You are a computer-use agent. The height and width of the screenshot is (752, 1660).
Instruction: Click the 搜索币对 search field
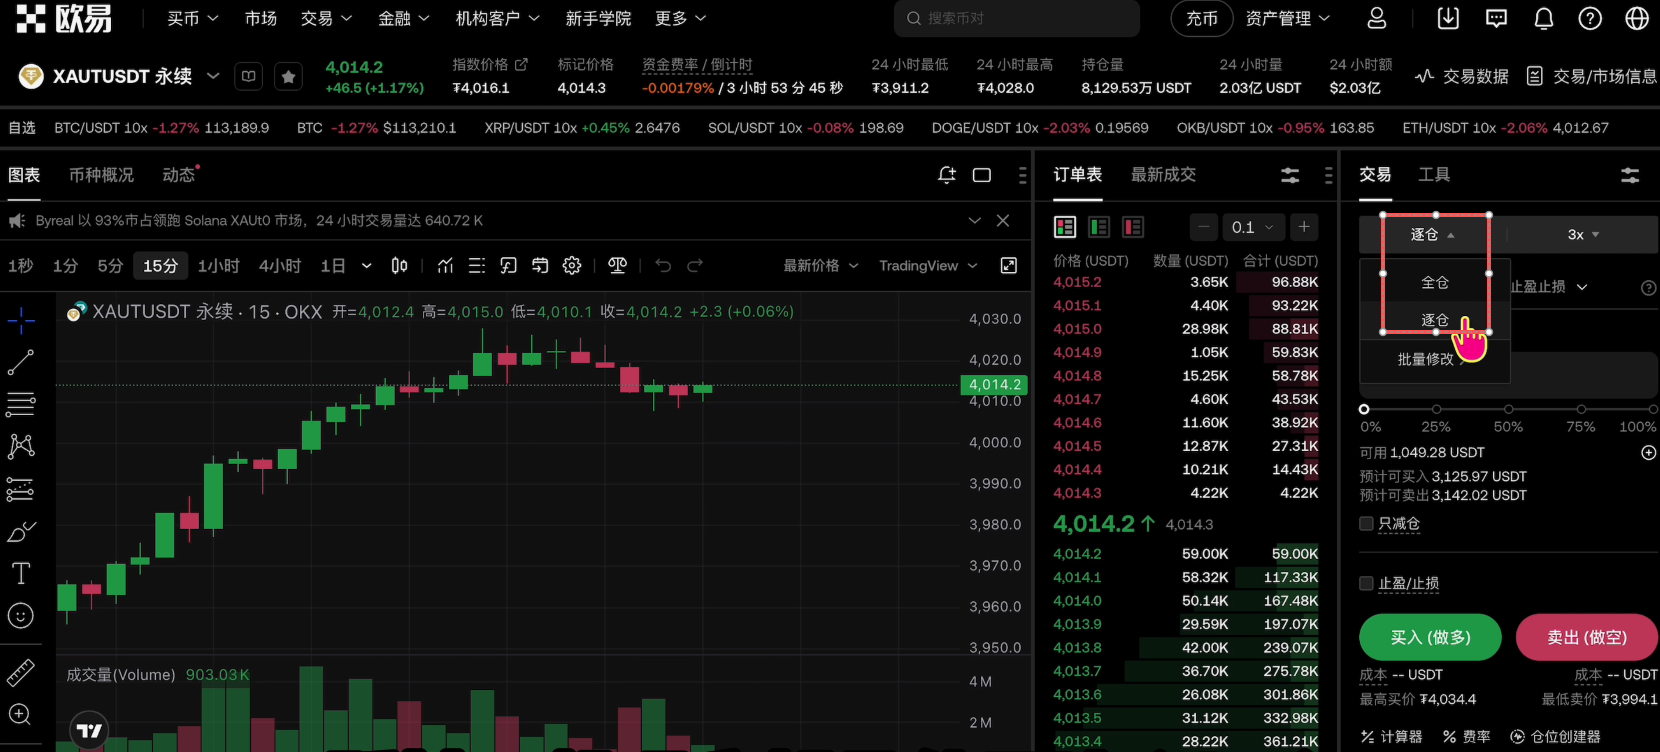point(1015,19)
